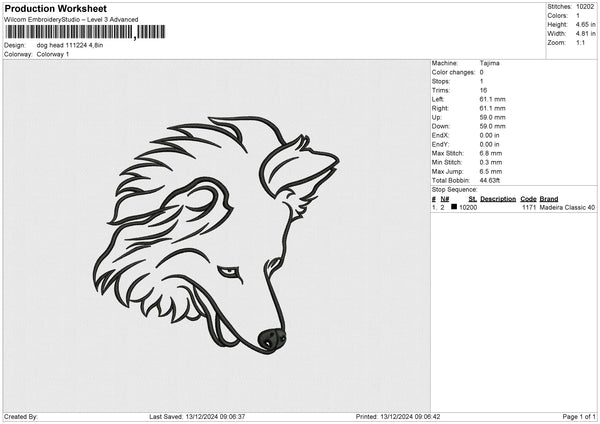The width and height of the screenshot is (600, 424).
Task: Select the Madeira Classic 40 thread entry
Action: [567, 207]
